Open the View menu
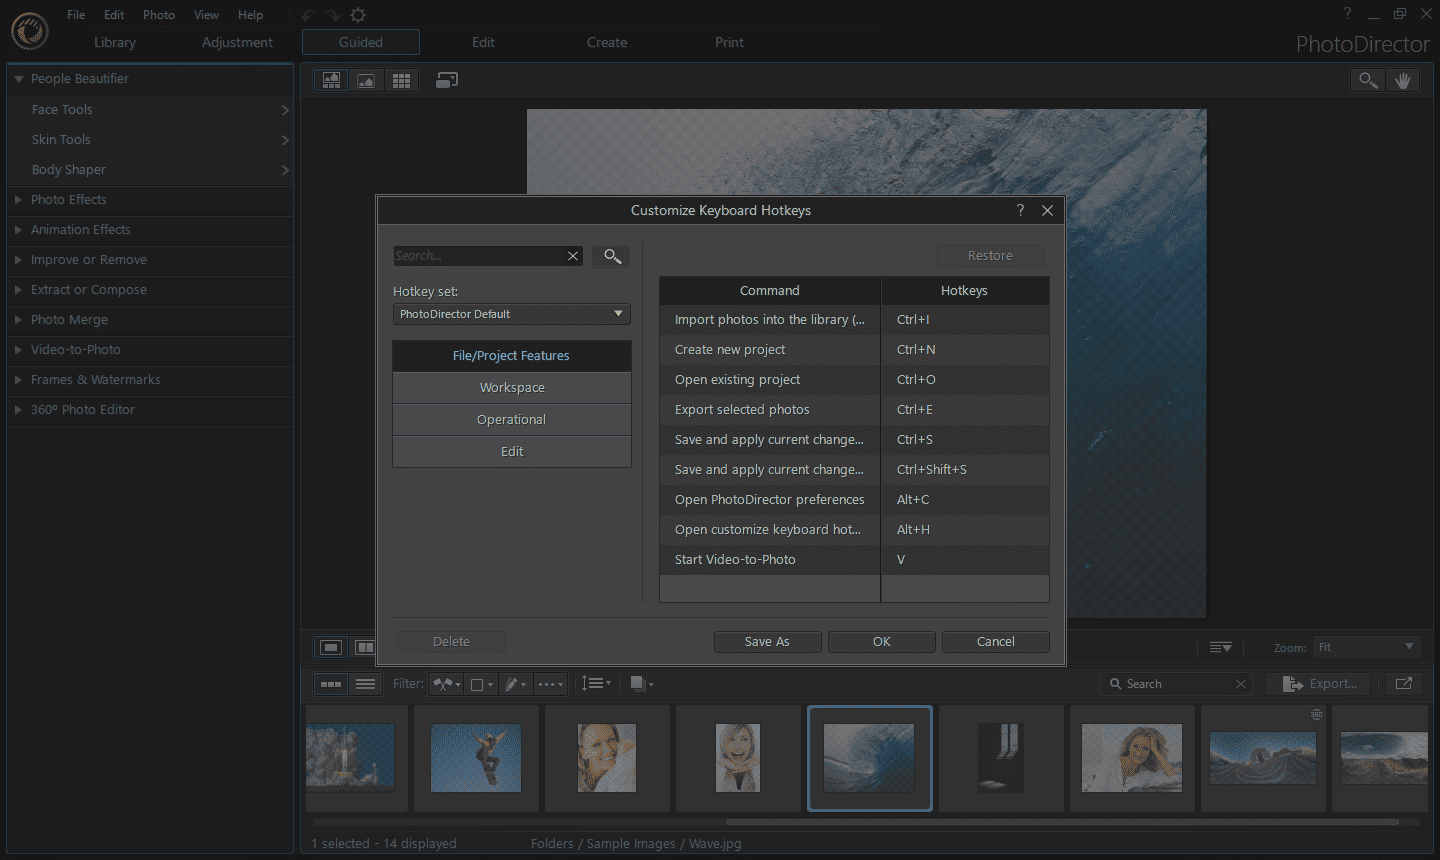The height and width of the screenshot is (860, 1440). [x=206, y=15]
